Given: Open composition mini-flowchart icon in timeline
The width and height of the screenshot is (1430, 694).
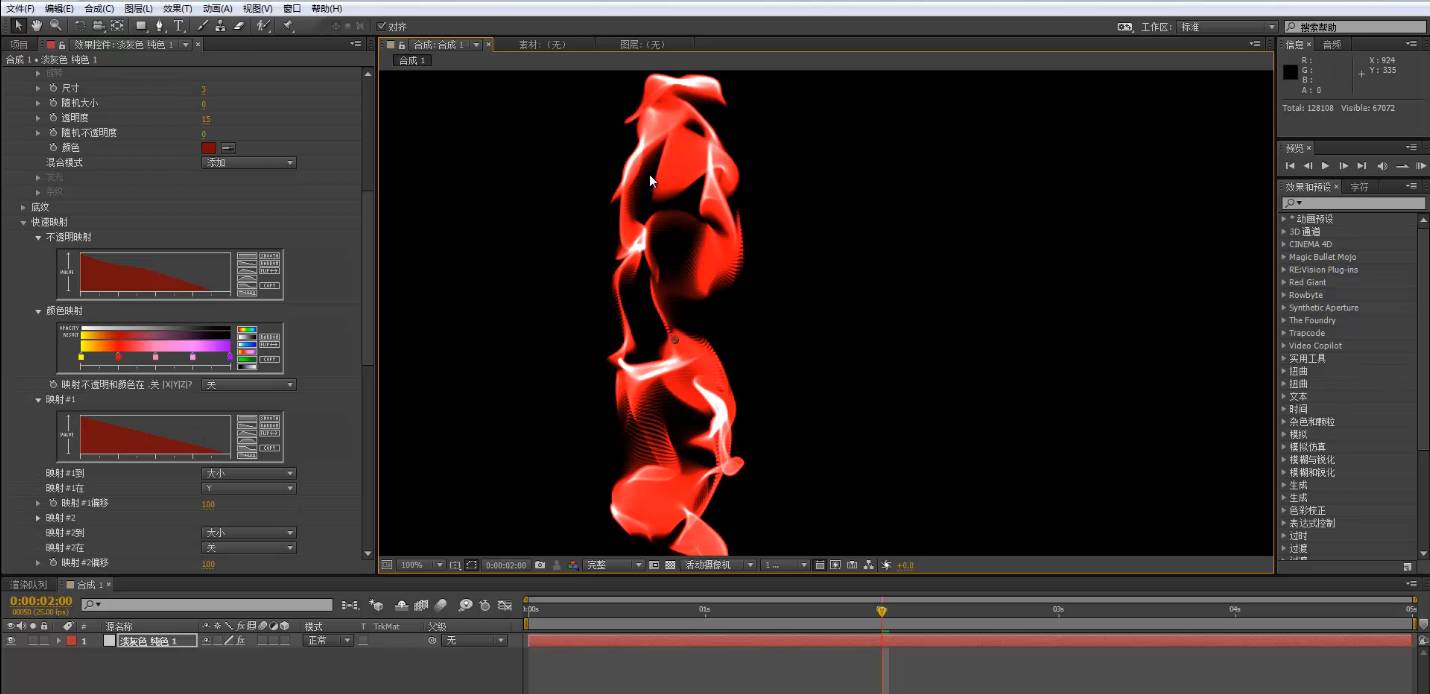Looking at the screenshot, I should pyautogui.click(x=350, y=605).
